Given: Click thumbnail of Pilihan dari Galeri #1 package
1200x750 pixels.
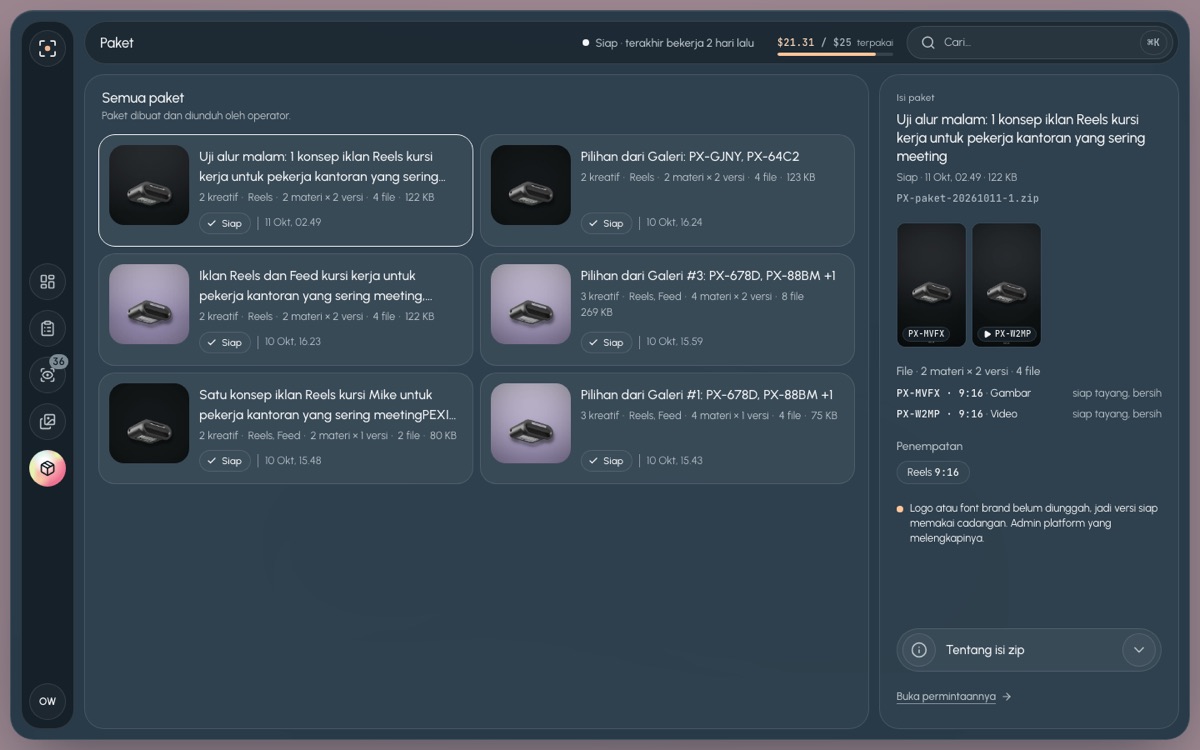Looking at the screenshot, I should tap(531, 423).
